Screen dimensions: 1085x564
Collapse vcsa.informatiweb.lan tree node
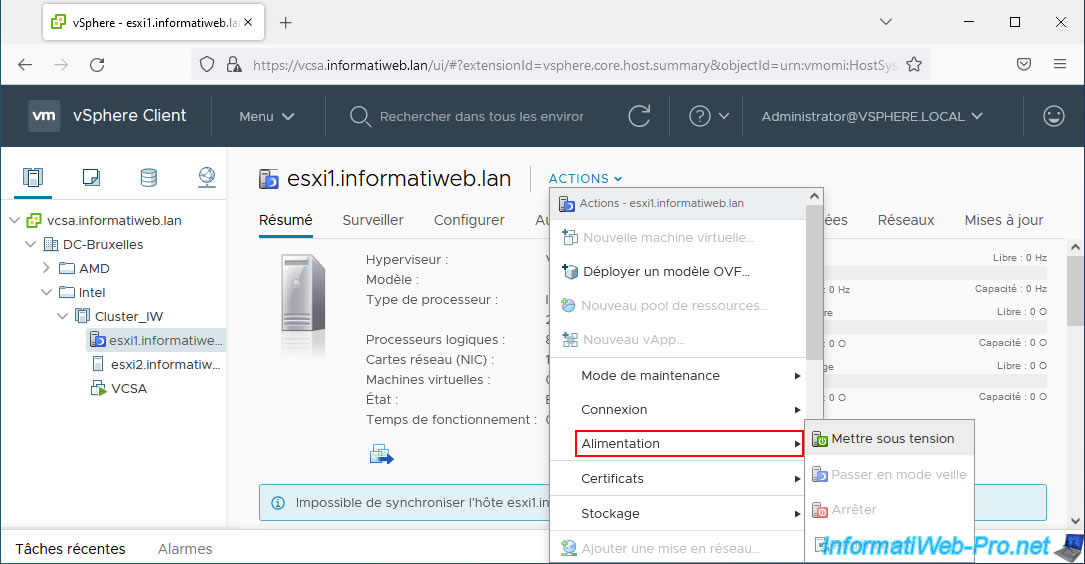coord(15,220)
